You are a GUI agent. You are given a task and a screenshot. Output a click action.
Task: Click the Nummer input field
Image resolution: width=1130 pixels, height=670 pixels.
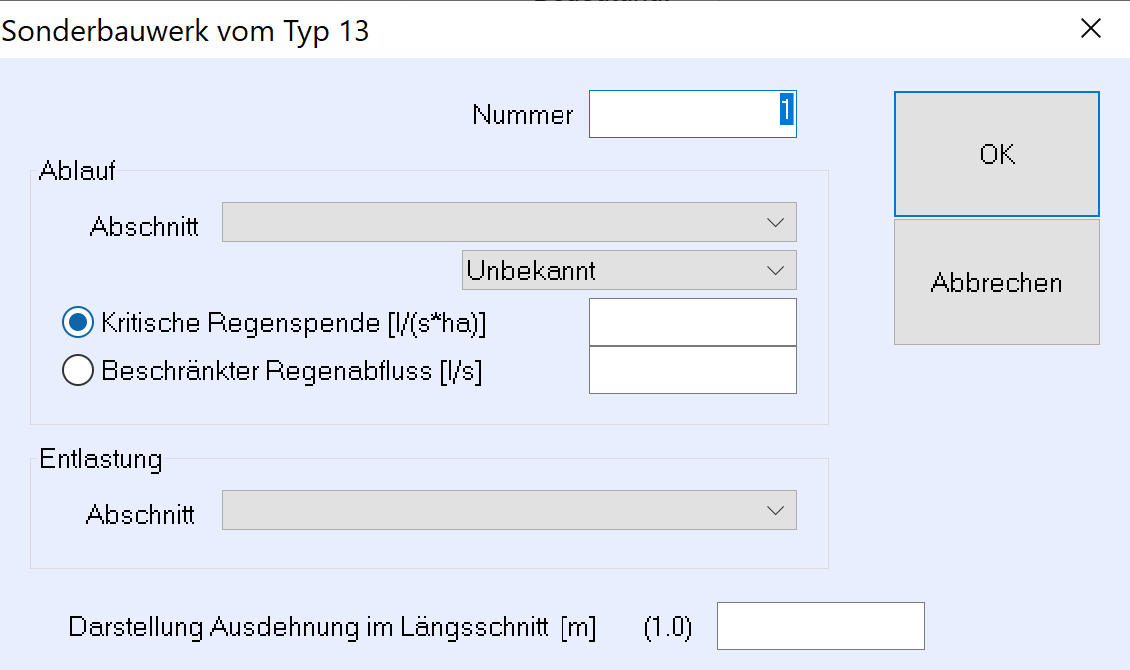click(692, 114)
